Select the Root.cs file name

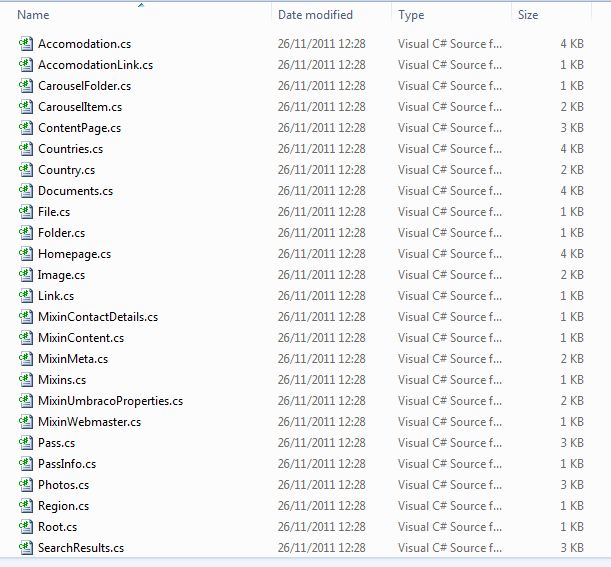pos(58,527)
